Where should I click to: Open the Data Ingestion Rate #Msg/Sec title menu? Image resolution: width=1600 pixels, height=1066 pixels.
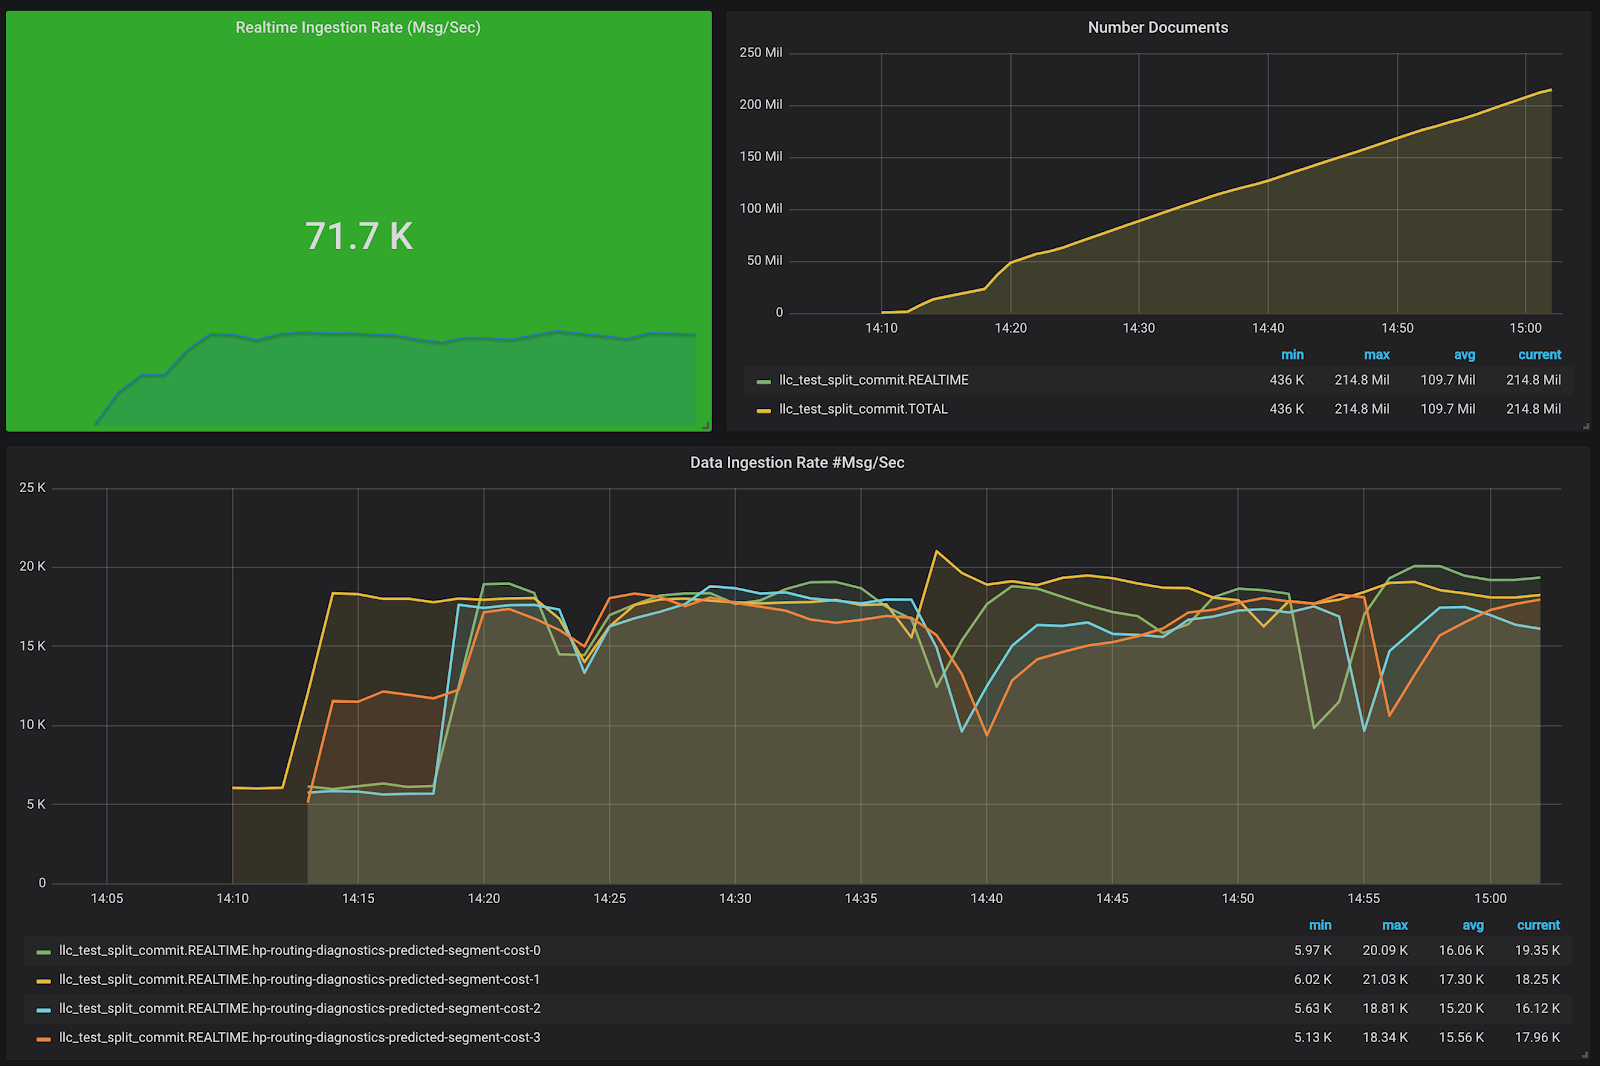click(x=797, y=463)
